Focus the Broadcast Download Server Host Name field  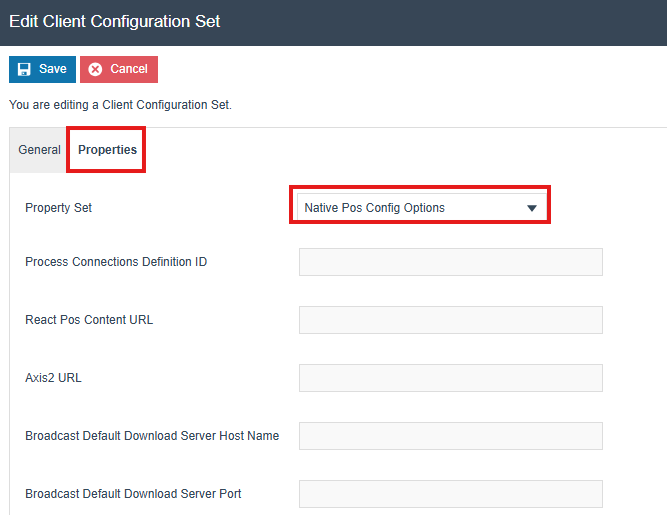(x=450, y=436)
